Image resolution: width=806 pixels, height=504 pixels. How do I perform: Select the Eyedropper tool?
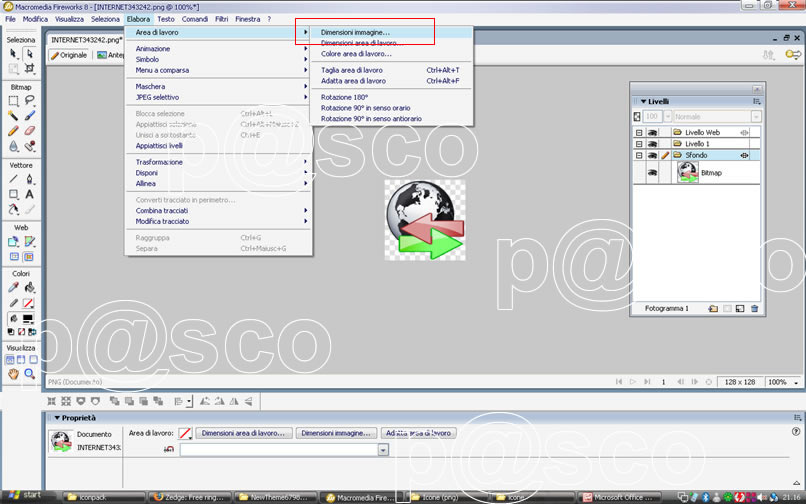pyautogui.click(x=13, y=287)
